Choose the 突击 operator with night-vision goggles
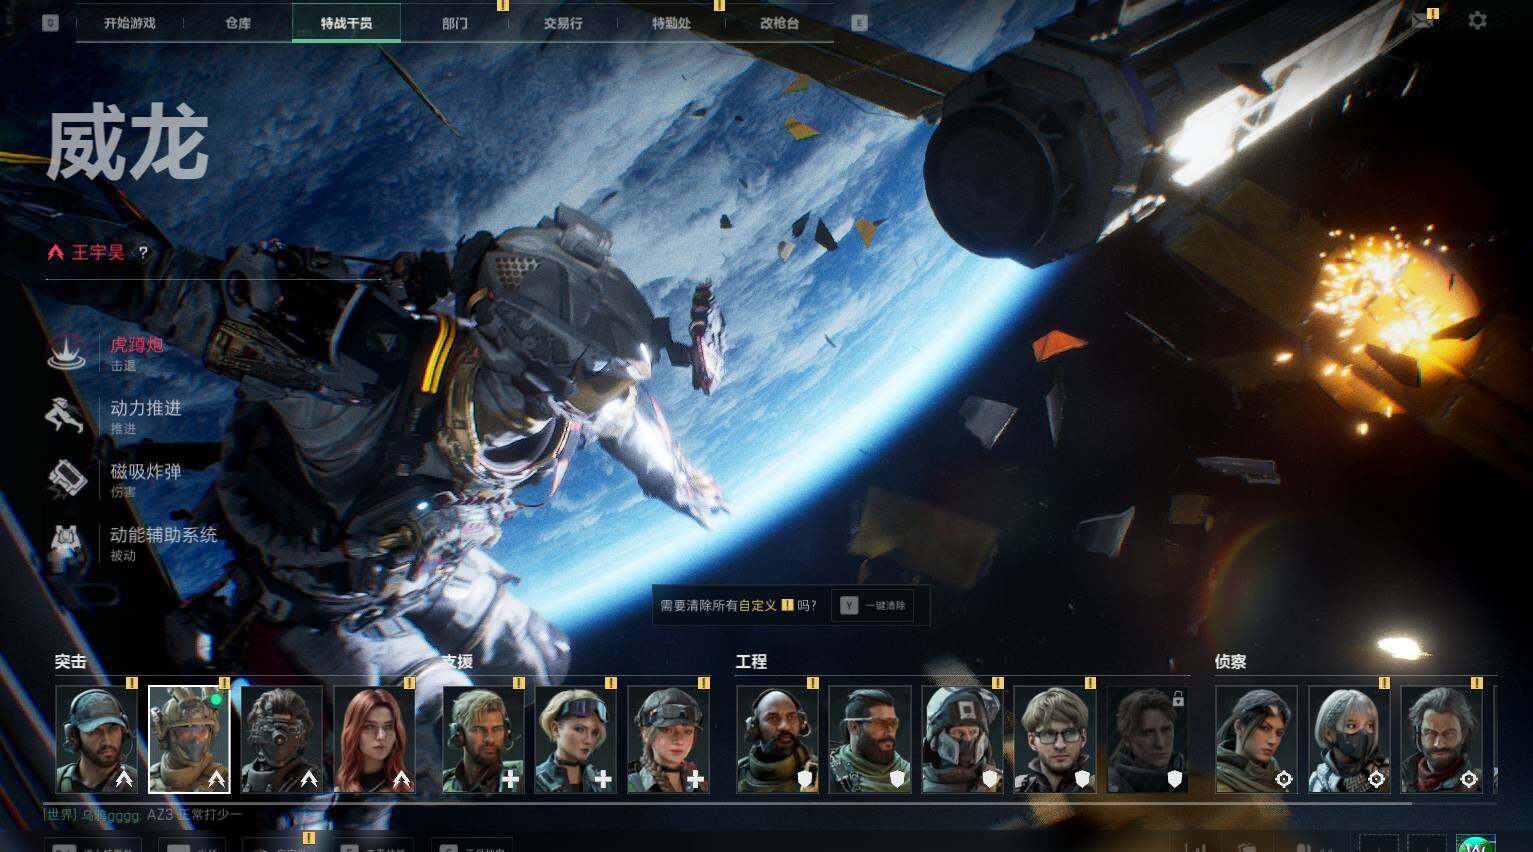 coord(282,739)
